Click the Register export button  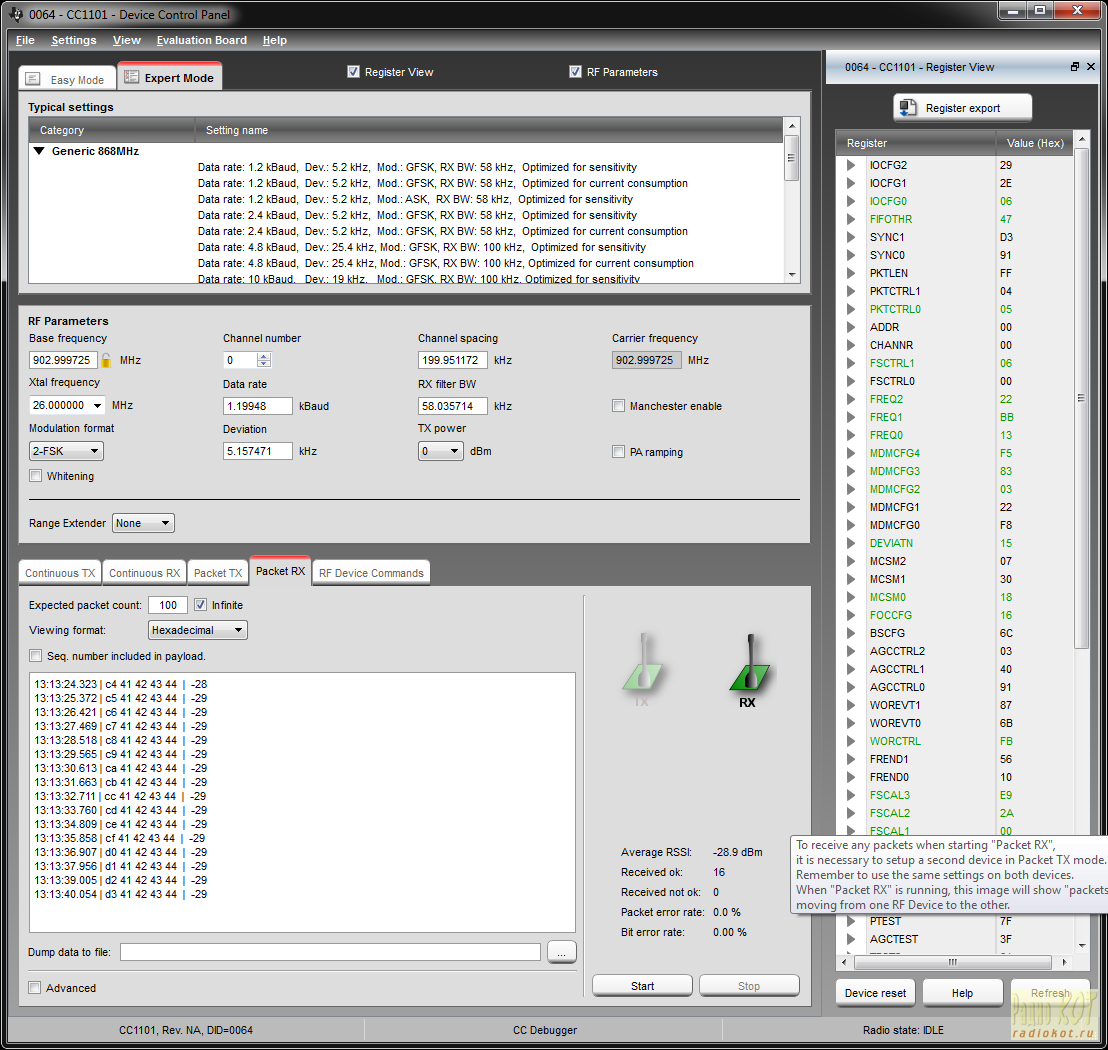coord(962,108)
